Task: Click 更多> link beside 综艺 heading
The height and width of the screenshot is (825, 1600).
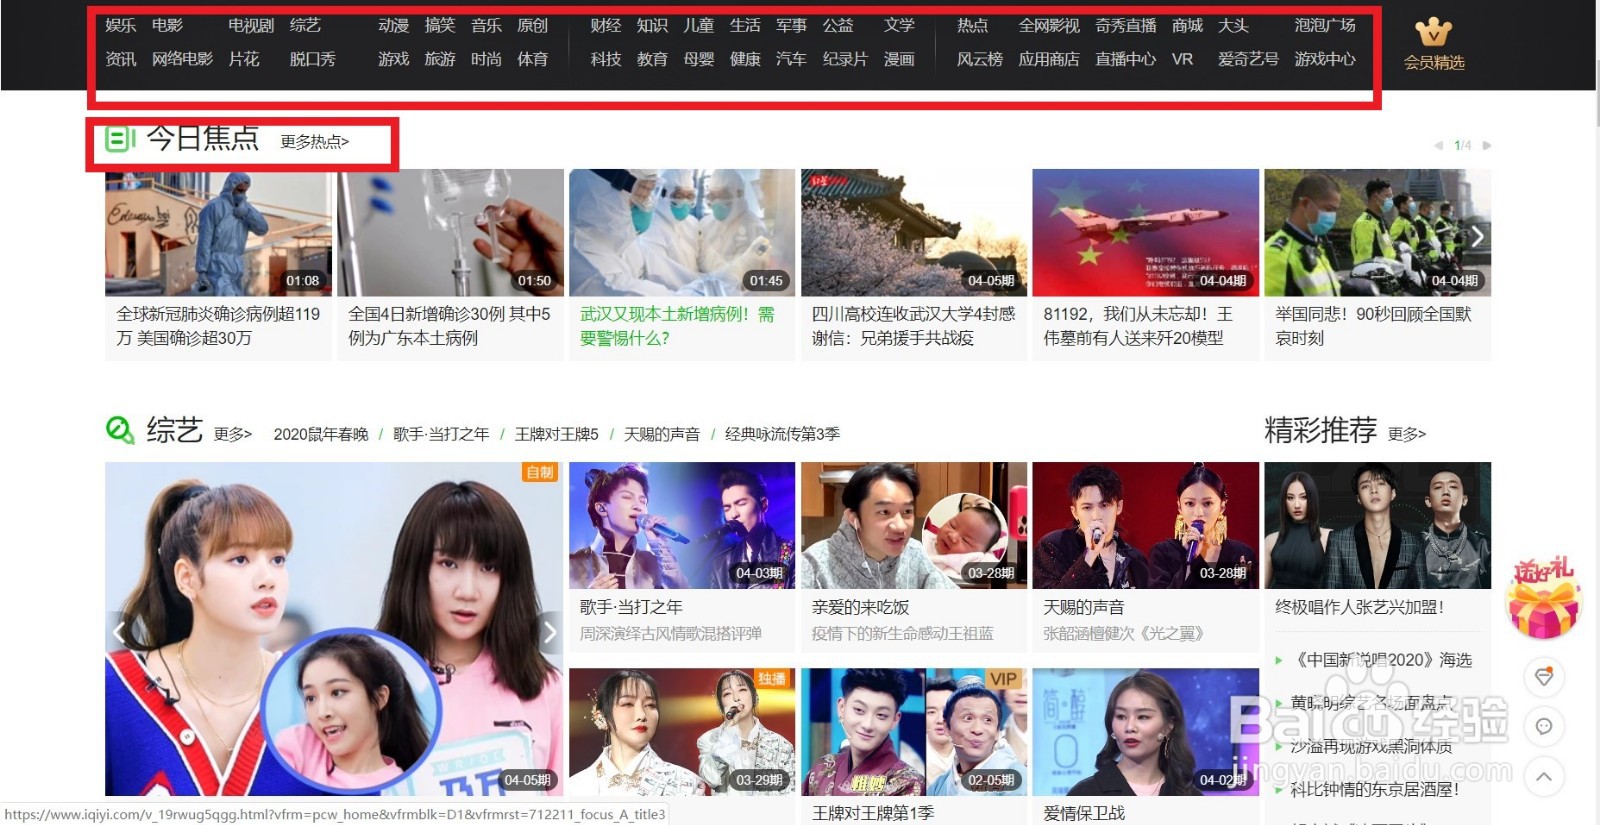Action: (233, 434)
